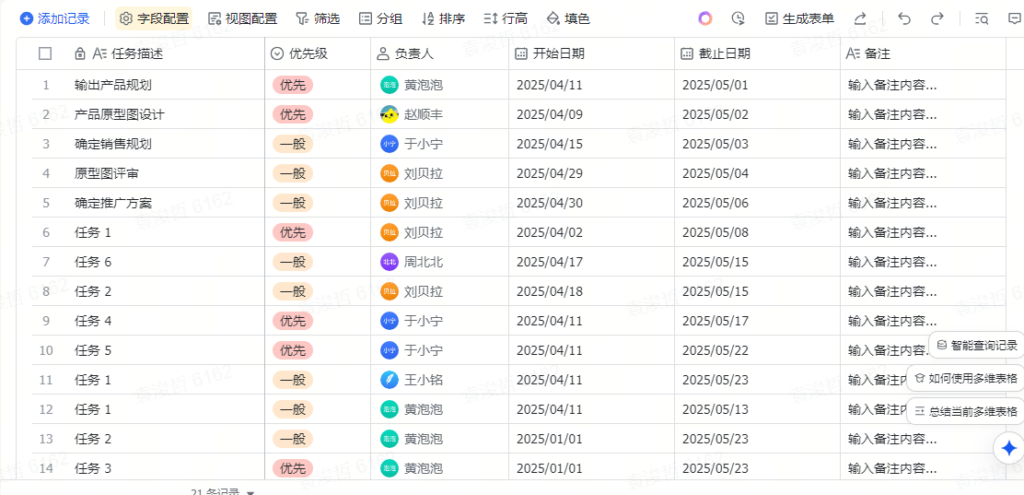Open the 排序 sort options
1024x495 pixels.
coord(443,18)
